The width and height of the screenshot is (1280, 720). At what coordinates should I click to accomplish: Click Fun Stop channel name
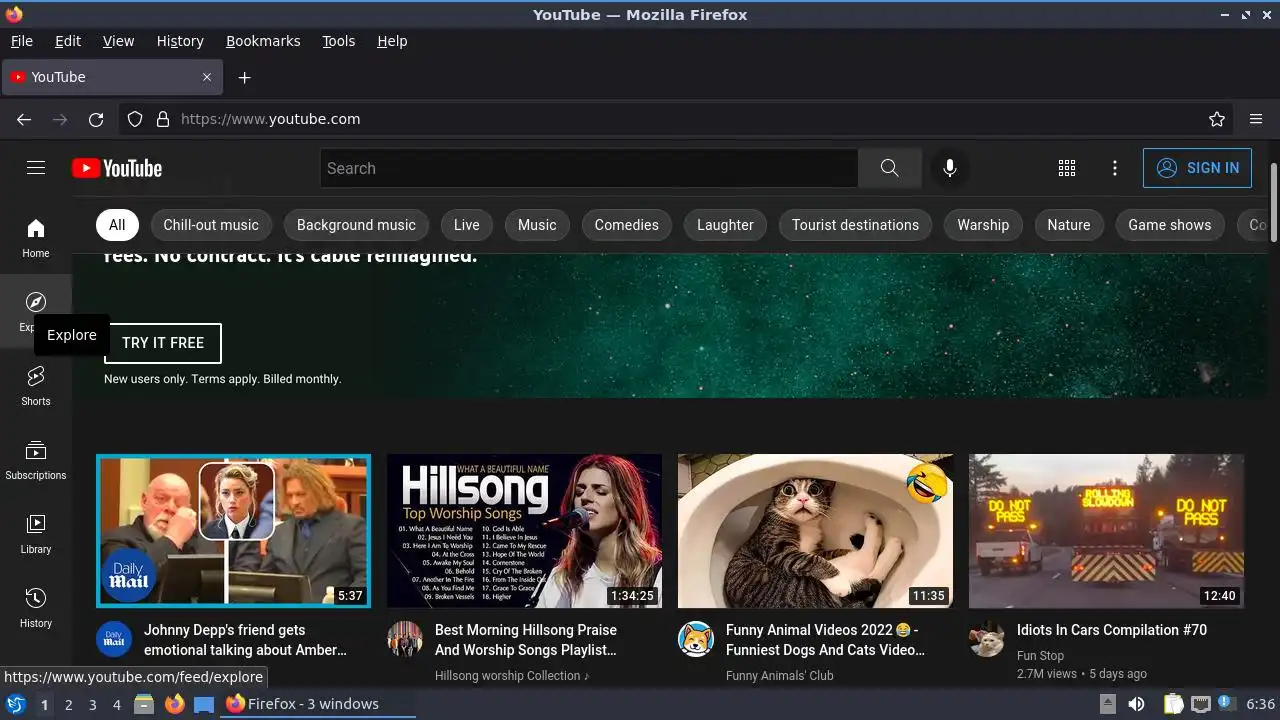[1040, 656]
